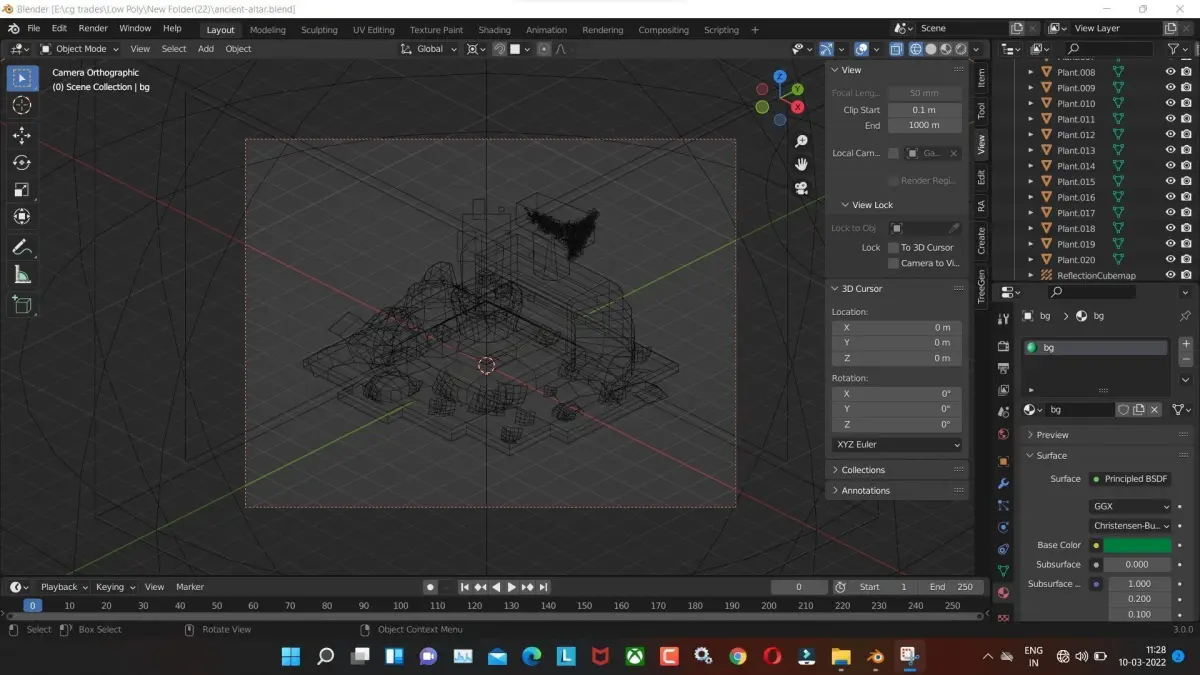Viewport: 1200px width, 675px height.
Task: Select the Annotate pencil tool
Action: [22, 247]
